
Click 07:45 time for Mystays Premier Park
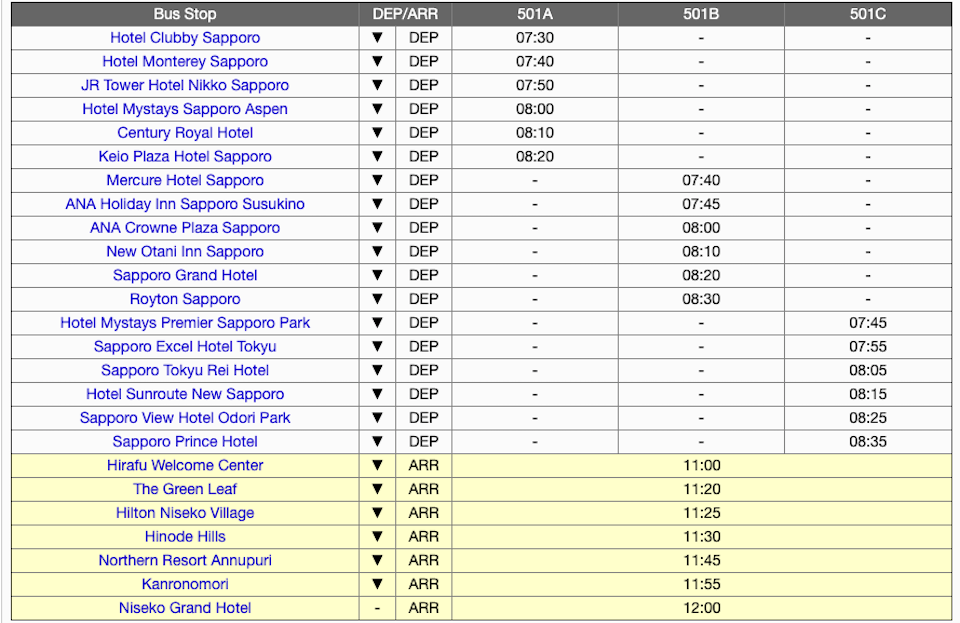pos(868,323)
